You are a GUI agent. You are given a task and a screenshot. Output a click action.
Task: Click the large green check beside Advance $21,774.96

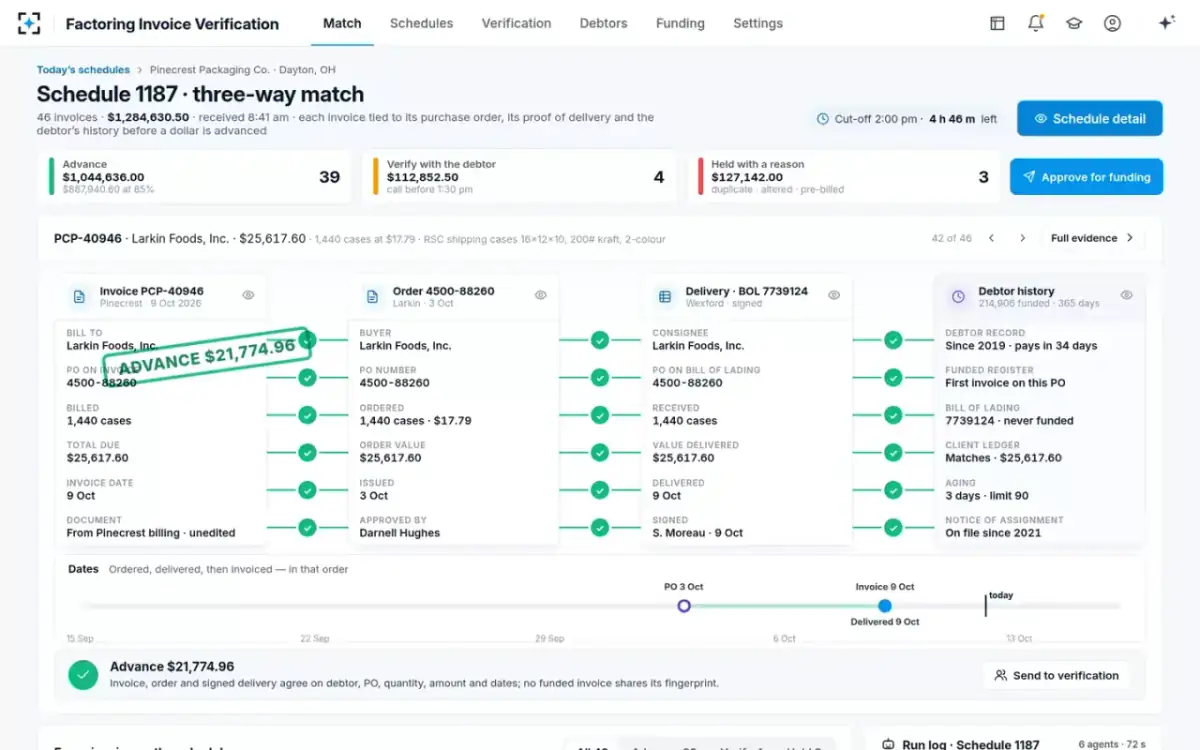coord(83,675)
